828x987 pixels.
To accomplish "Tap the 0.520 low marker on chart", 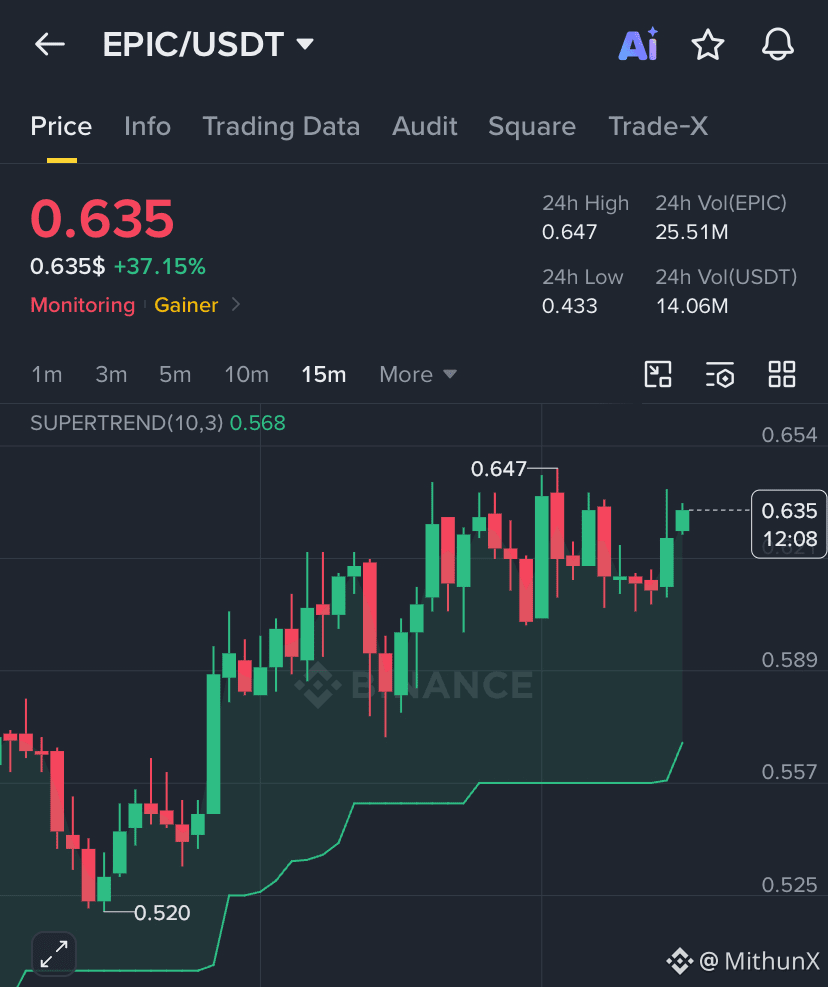I will point(162,913).
